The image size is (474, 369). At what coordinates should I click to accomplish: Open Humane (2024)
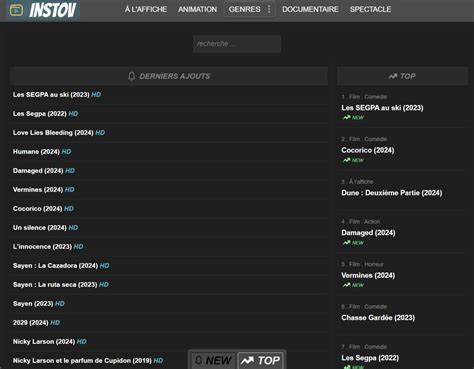pos(36,152)
